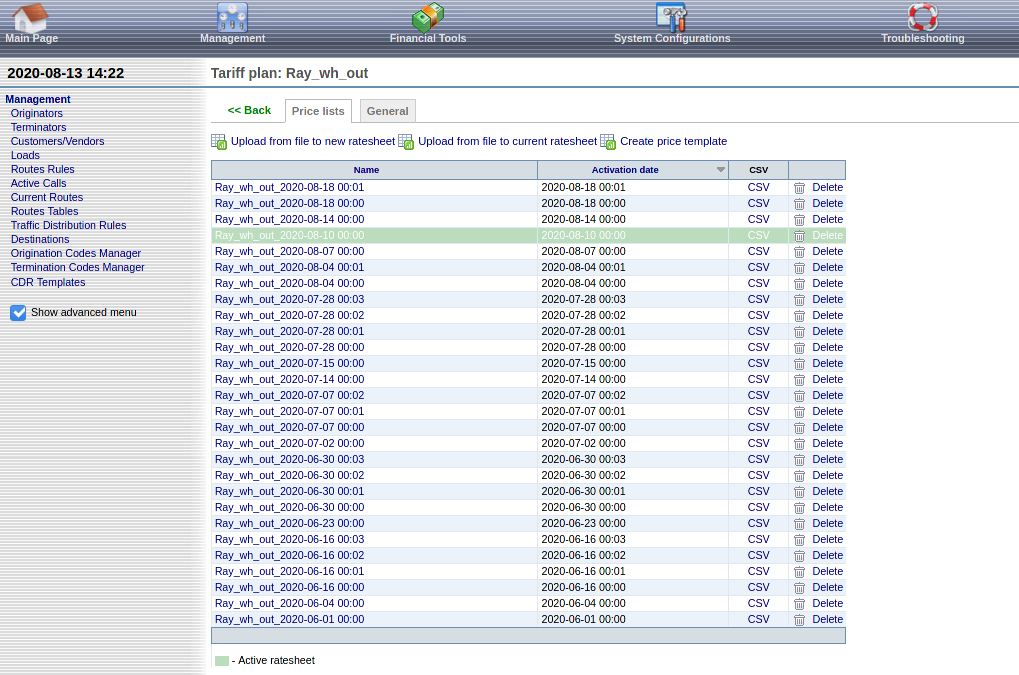Click Upload from file to new ratesheet icon
The width and height of the screenshot is (1019, 675).
tap(219, 142)
